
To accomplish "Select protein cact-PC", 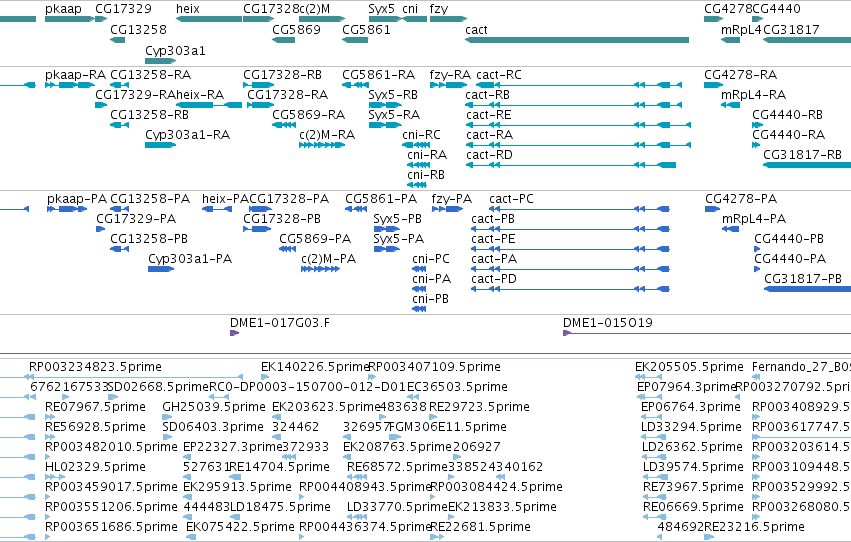I will click(579, 209).
